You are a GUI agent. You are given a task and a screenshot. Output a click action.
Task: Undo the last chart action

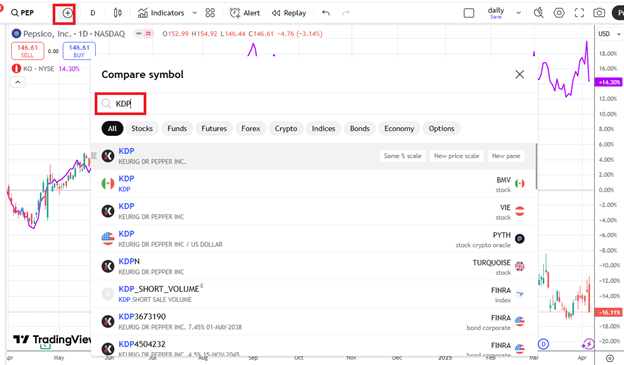click(326, 13)
